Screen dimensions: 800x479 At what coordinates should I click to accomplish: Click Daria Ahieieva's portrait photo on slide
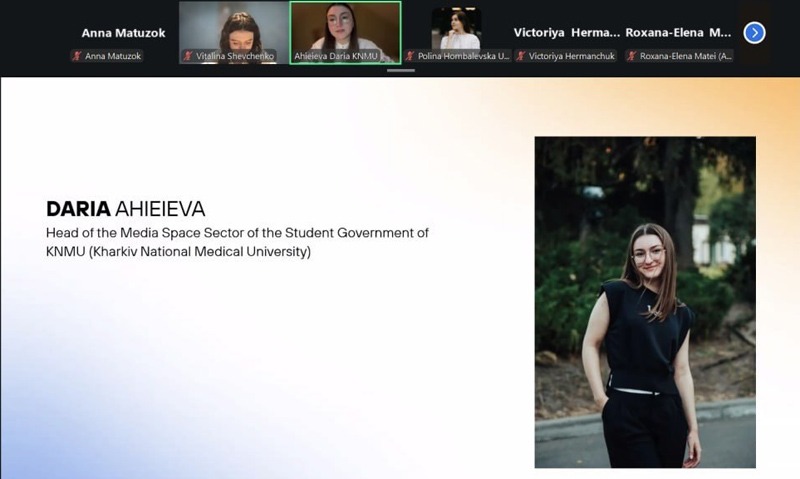(645, 302)
